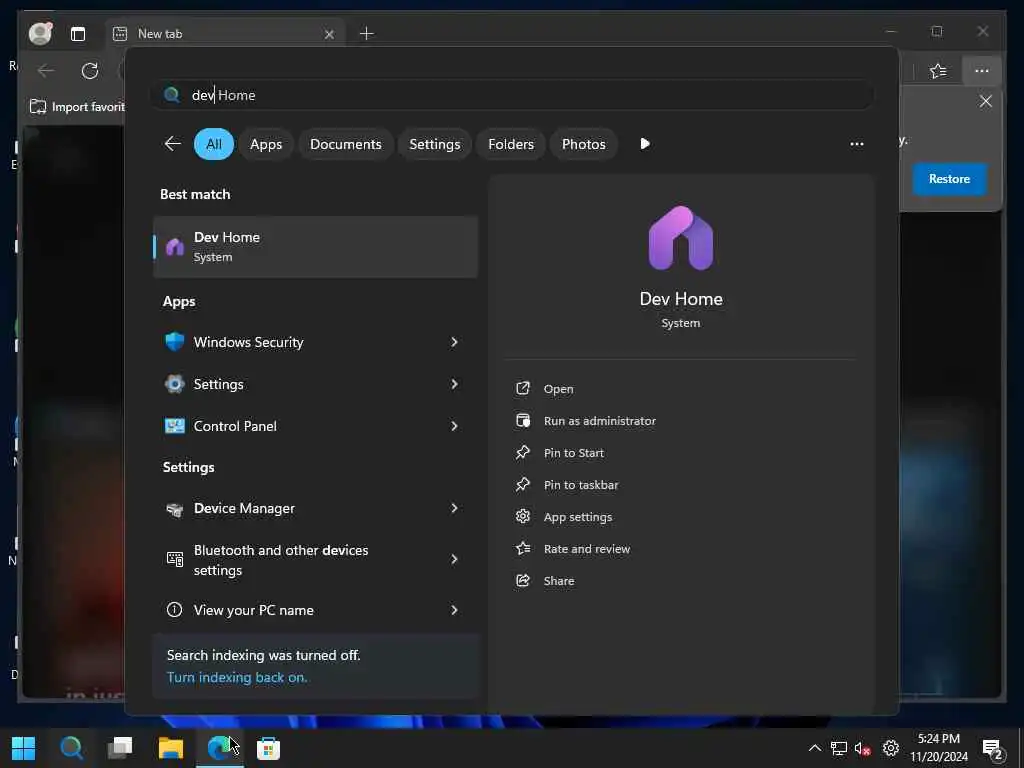Click the large Dev Home app logo
The height and width of the screenshot is (768, 1024).
(x=680, y=238)
